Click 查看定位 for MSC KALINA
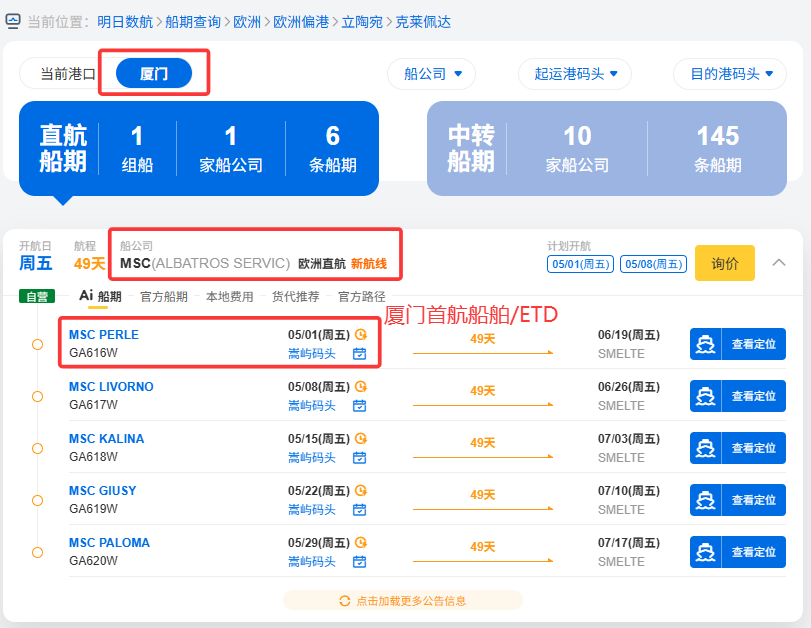The height and width of the screenshot is (628, 811). pyautogui.click(x=738, y=448)
